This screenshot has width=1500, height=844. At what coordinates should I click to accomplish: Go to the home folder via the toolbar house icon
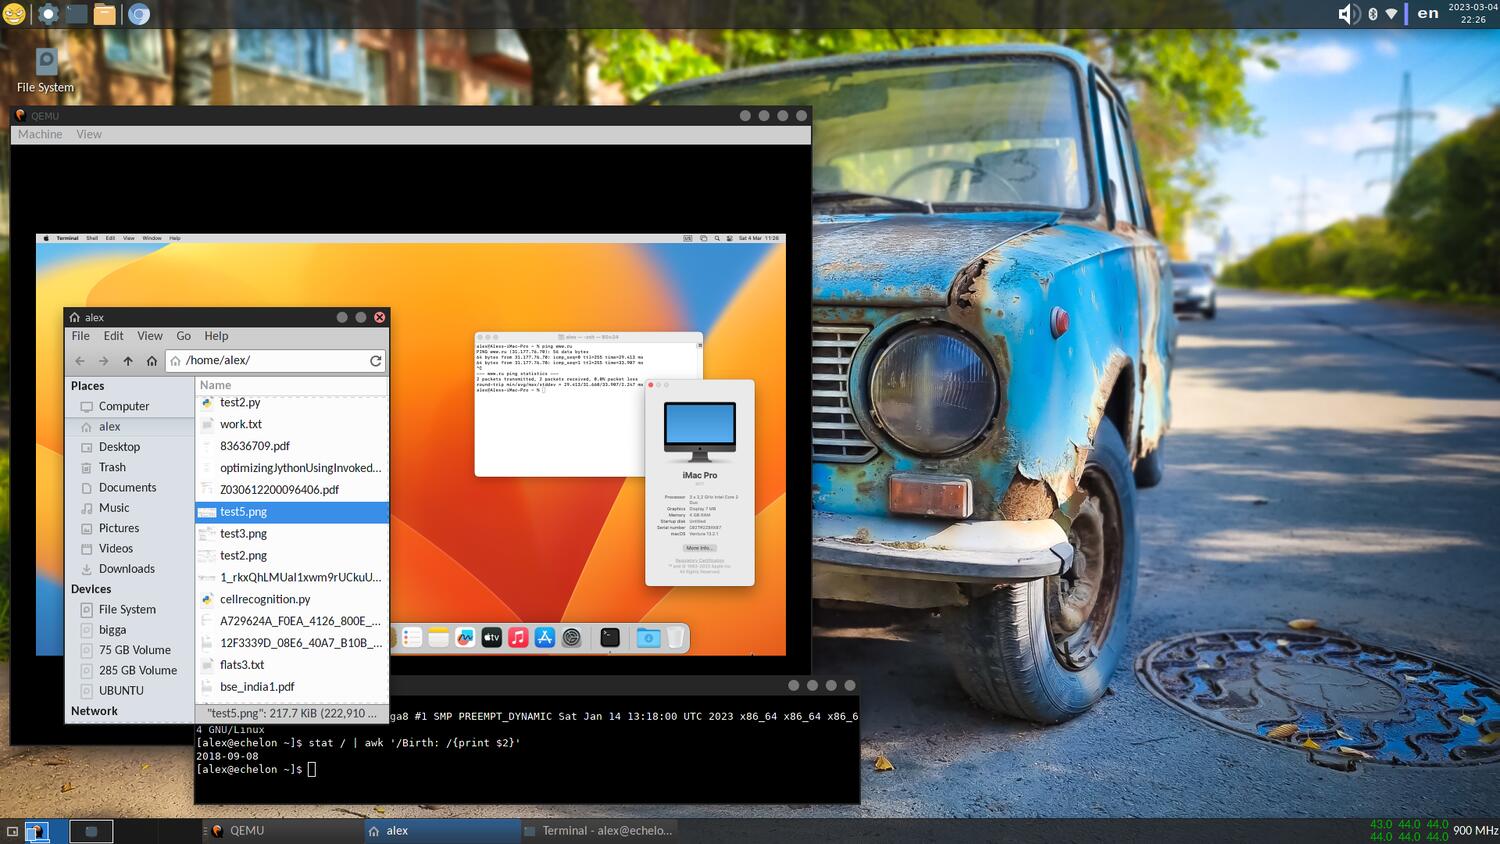pyautogui.click(x=151, y=361)
